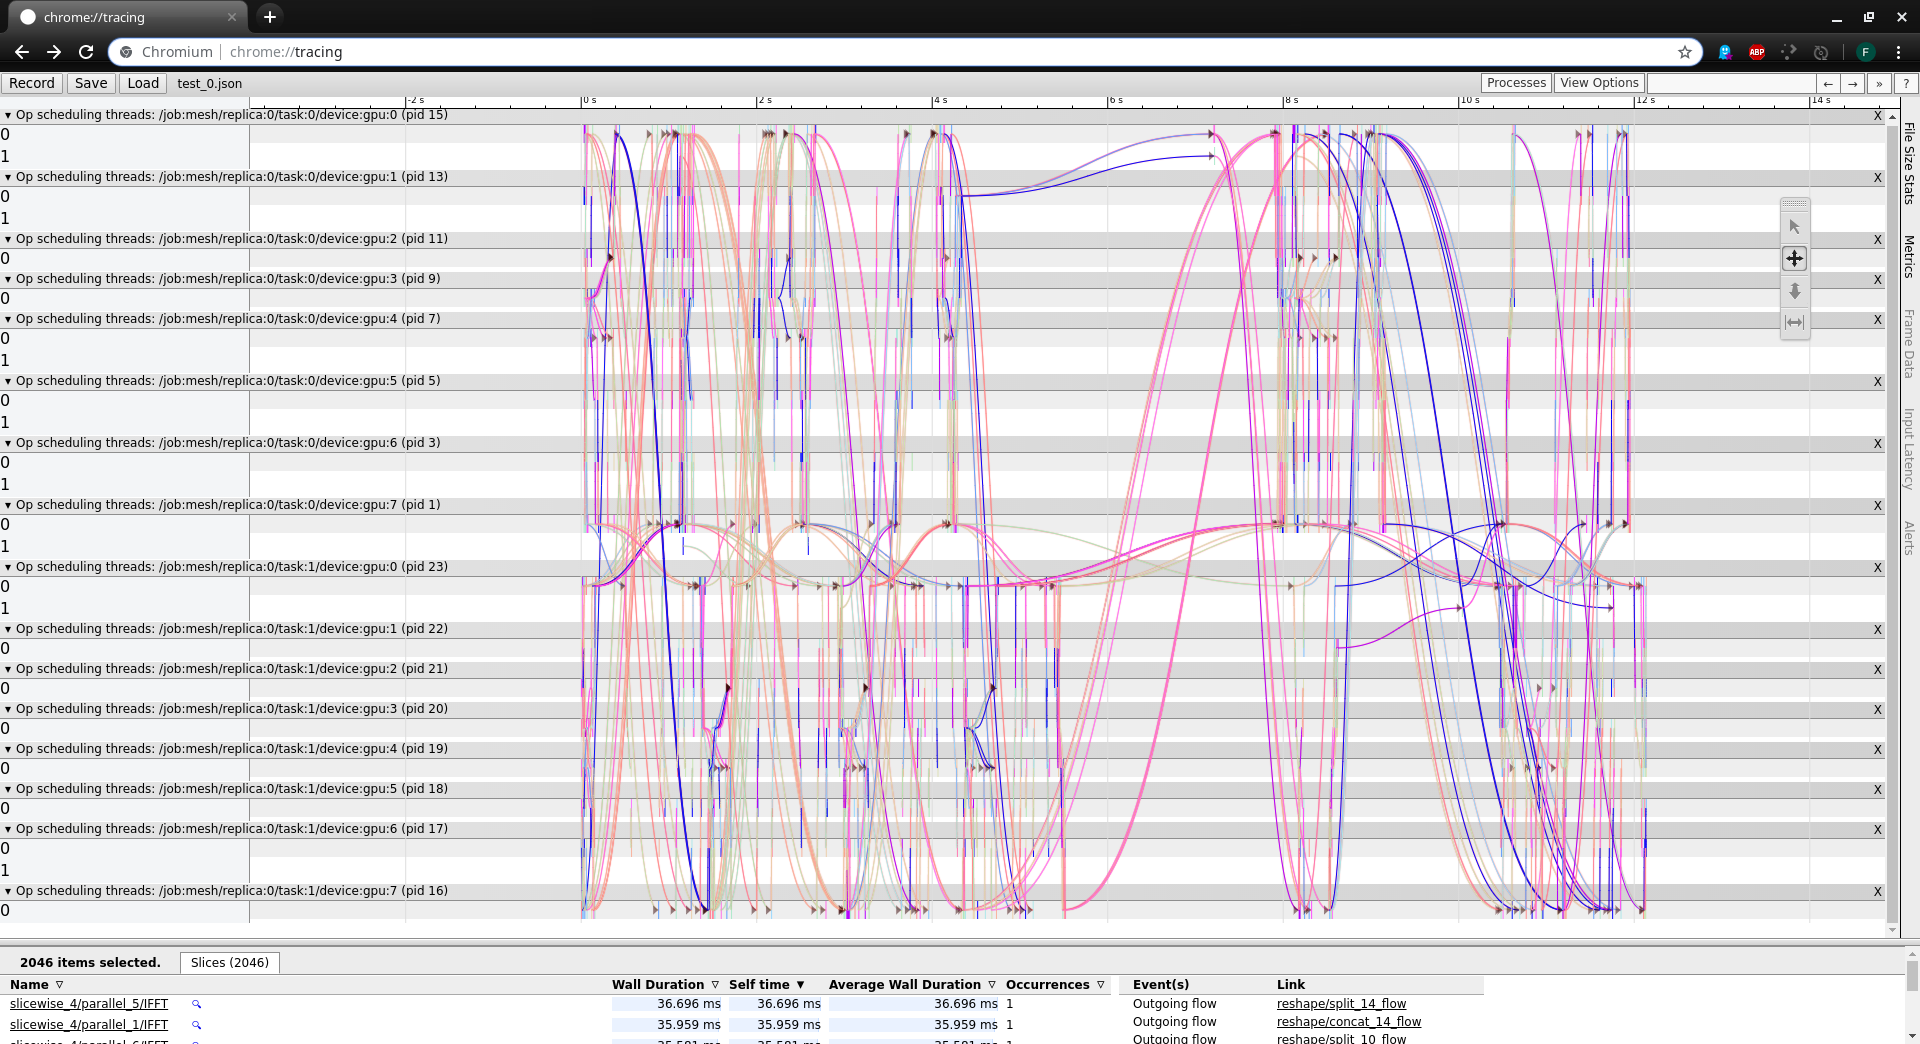Image resolution: width=1920 pixels, height=1044 pixels.
Task: Search for slicewise_4/parallel_1/IFFT magnifier
Action: [197, 1025]
